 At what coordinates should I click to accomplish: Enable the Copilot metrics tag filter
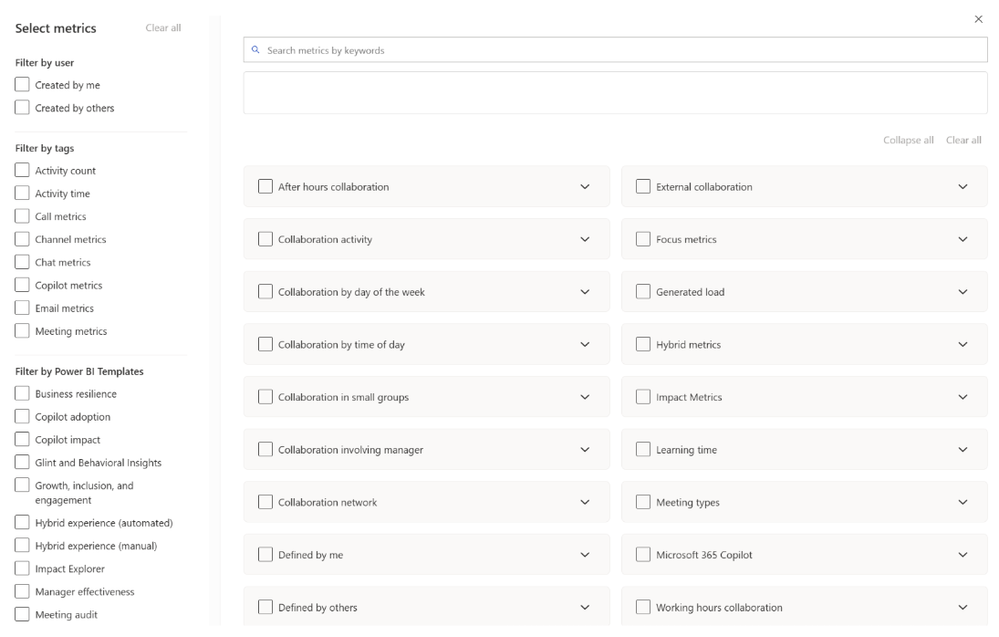coord(22,285)
